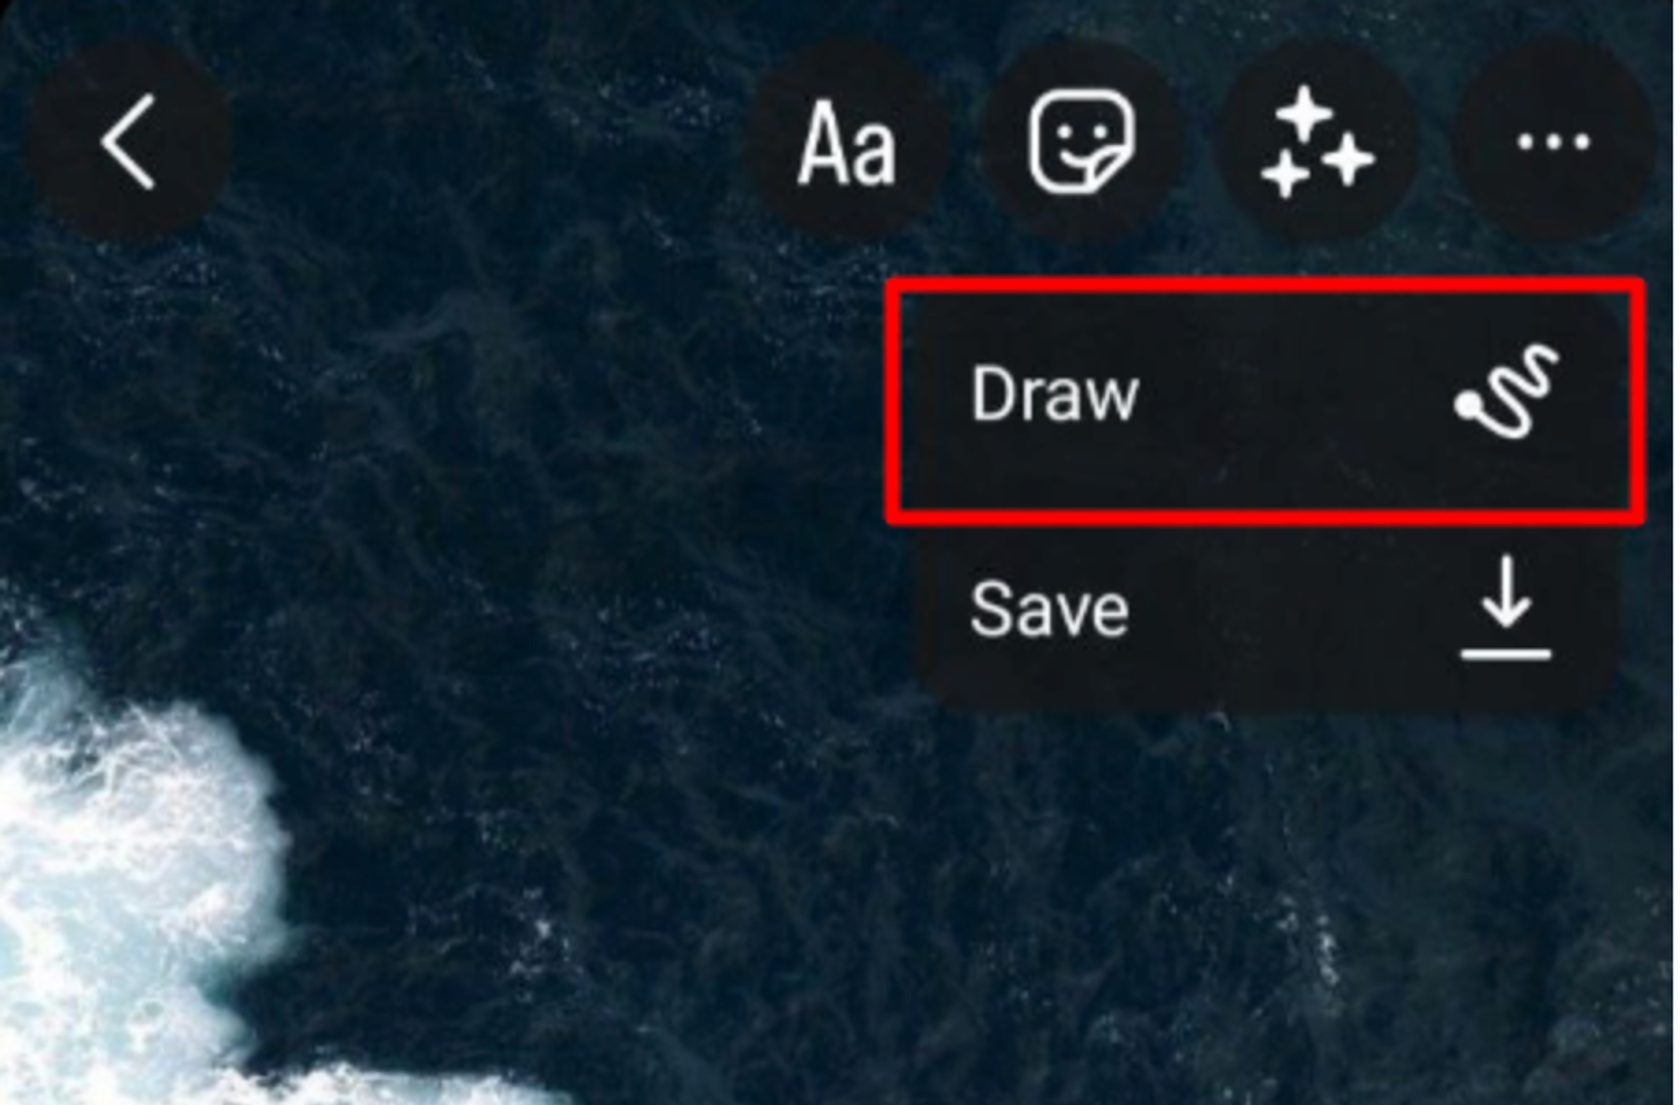Apply effects with the sparkle stars button

pos(1317,142)
